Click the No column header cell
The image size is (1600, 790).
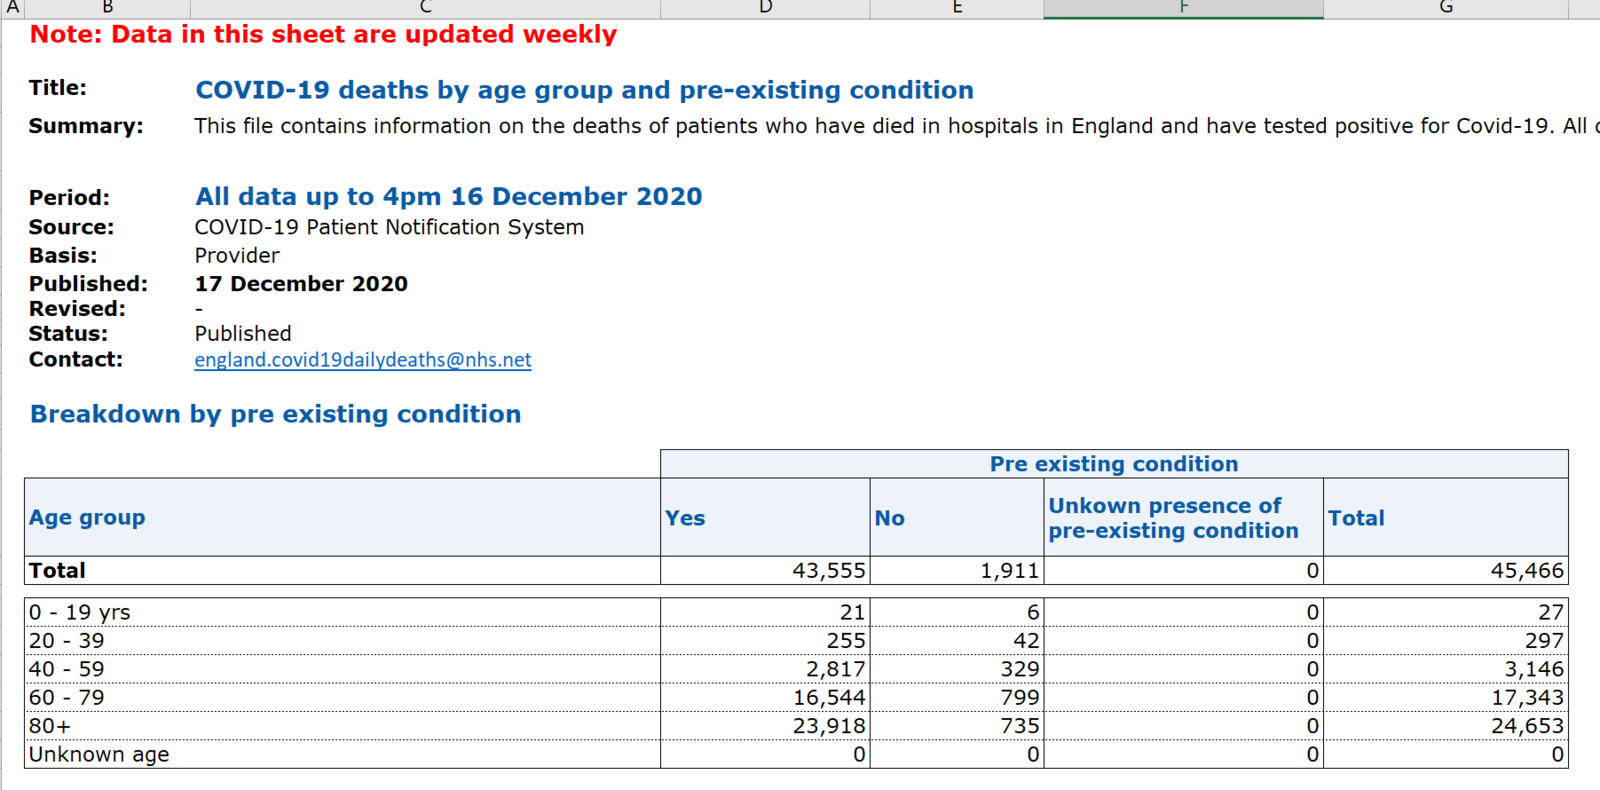tap(889, 518)
